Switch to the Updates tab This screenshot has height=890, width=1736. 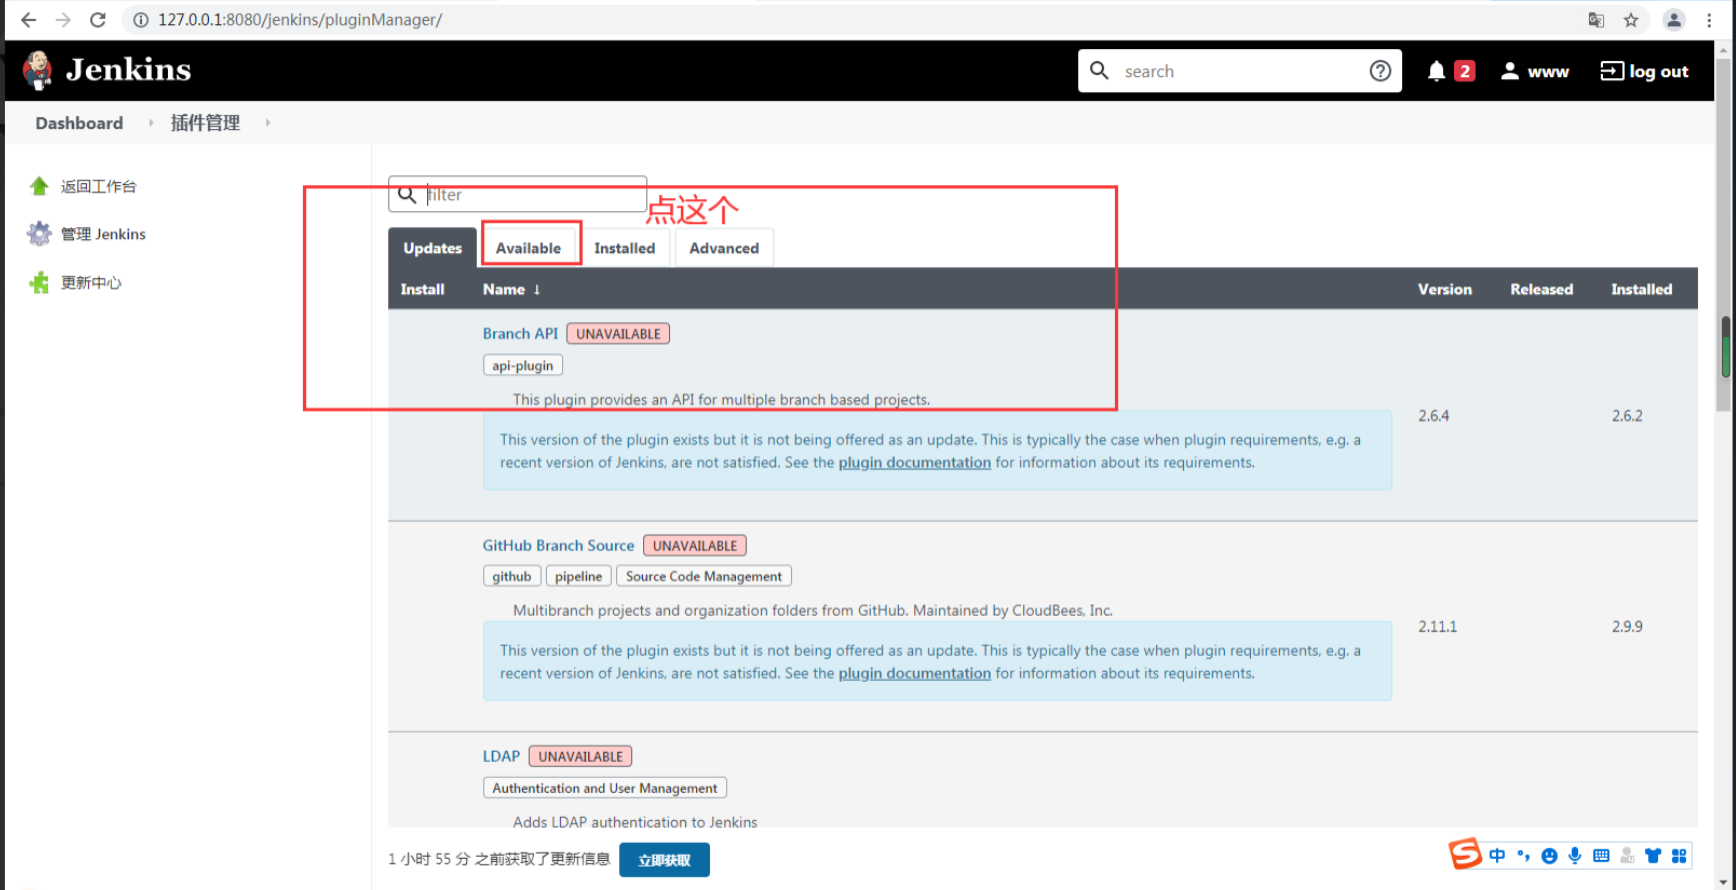coord(433,248)
